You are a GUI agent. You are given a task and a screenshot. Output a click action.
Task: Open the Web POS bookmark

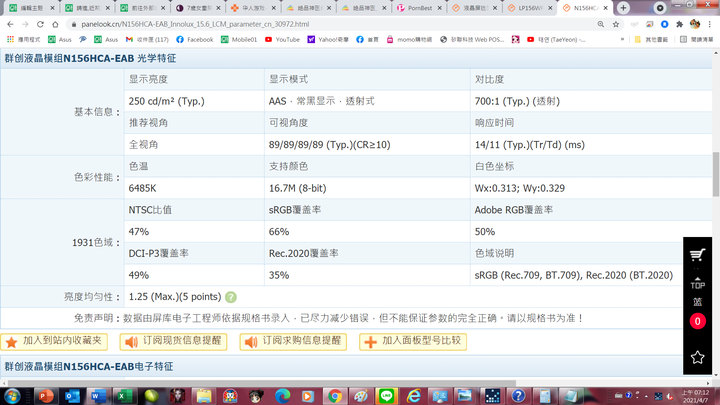pyautogui.click(x=472, y=39)
